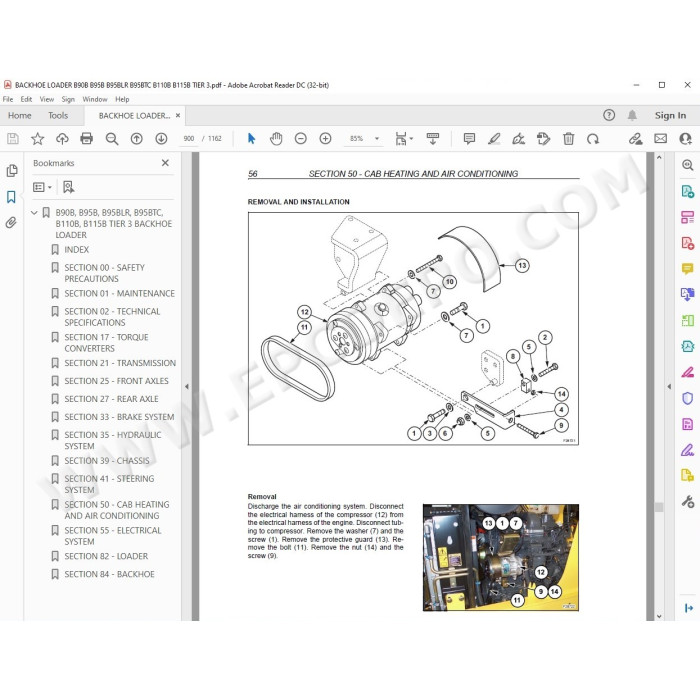This screenshot has width=700, height=700.
Task: Add a sticky note comment
Action: tap(469, 139)
